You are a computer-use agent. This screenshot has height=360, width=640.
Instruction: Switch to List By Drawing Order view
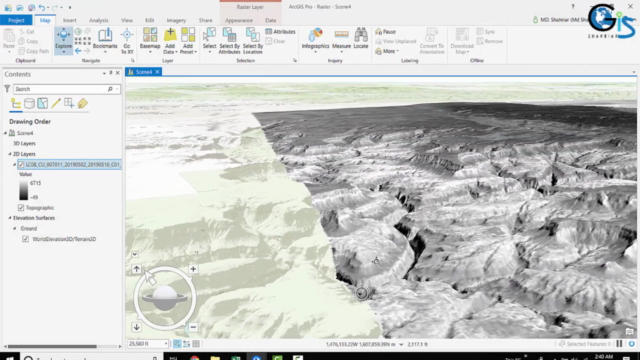click(x=16, y=104)
